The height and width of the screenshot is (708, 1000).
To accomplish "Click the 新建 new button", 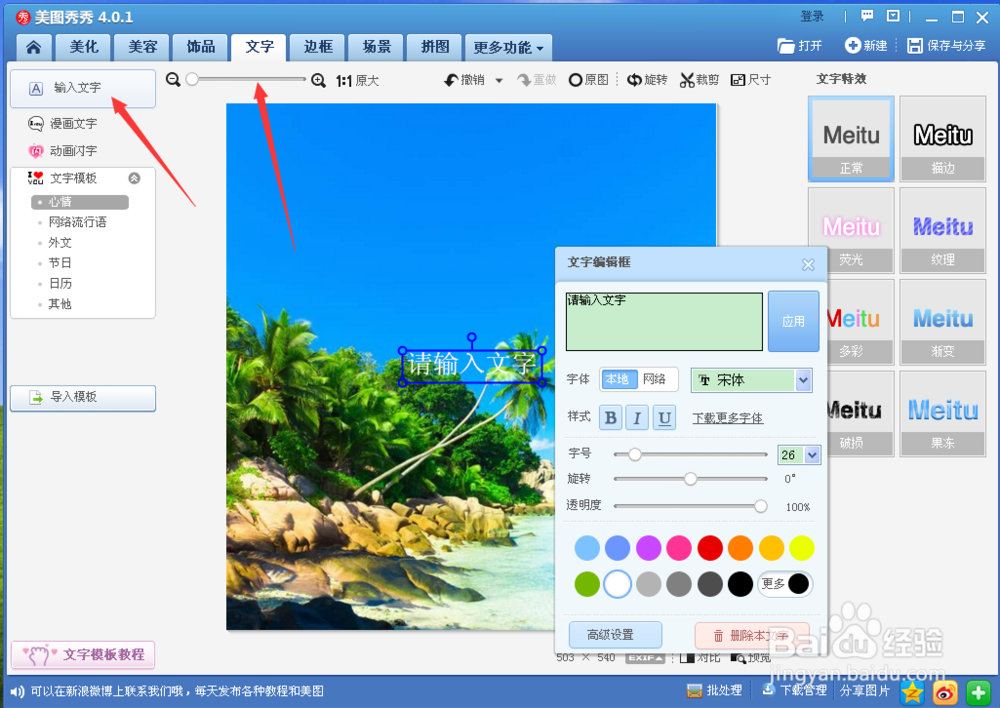I will tap(866, 45).
